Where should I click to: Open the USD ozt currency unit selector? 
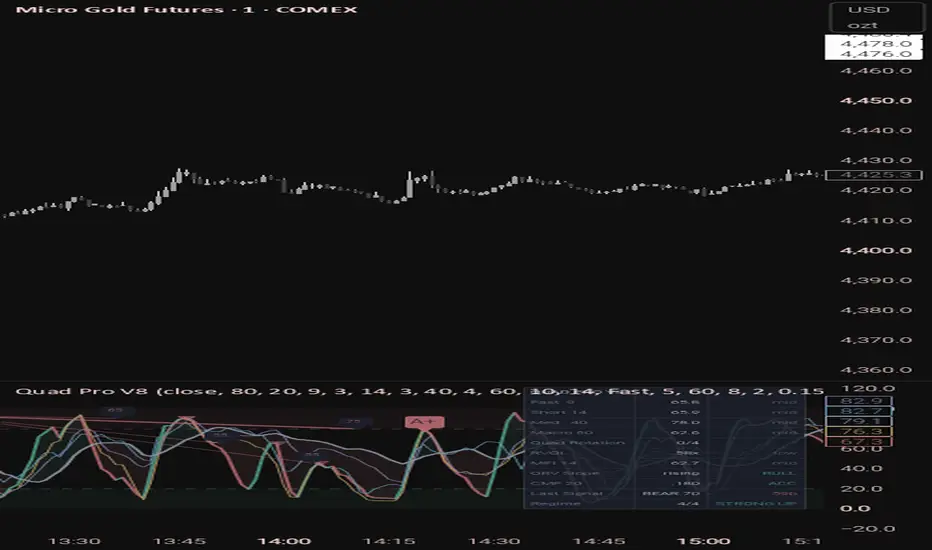point(877,17)
